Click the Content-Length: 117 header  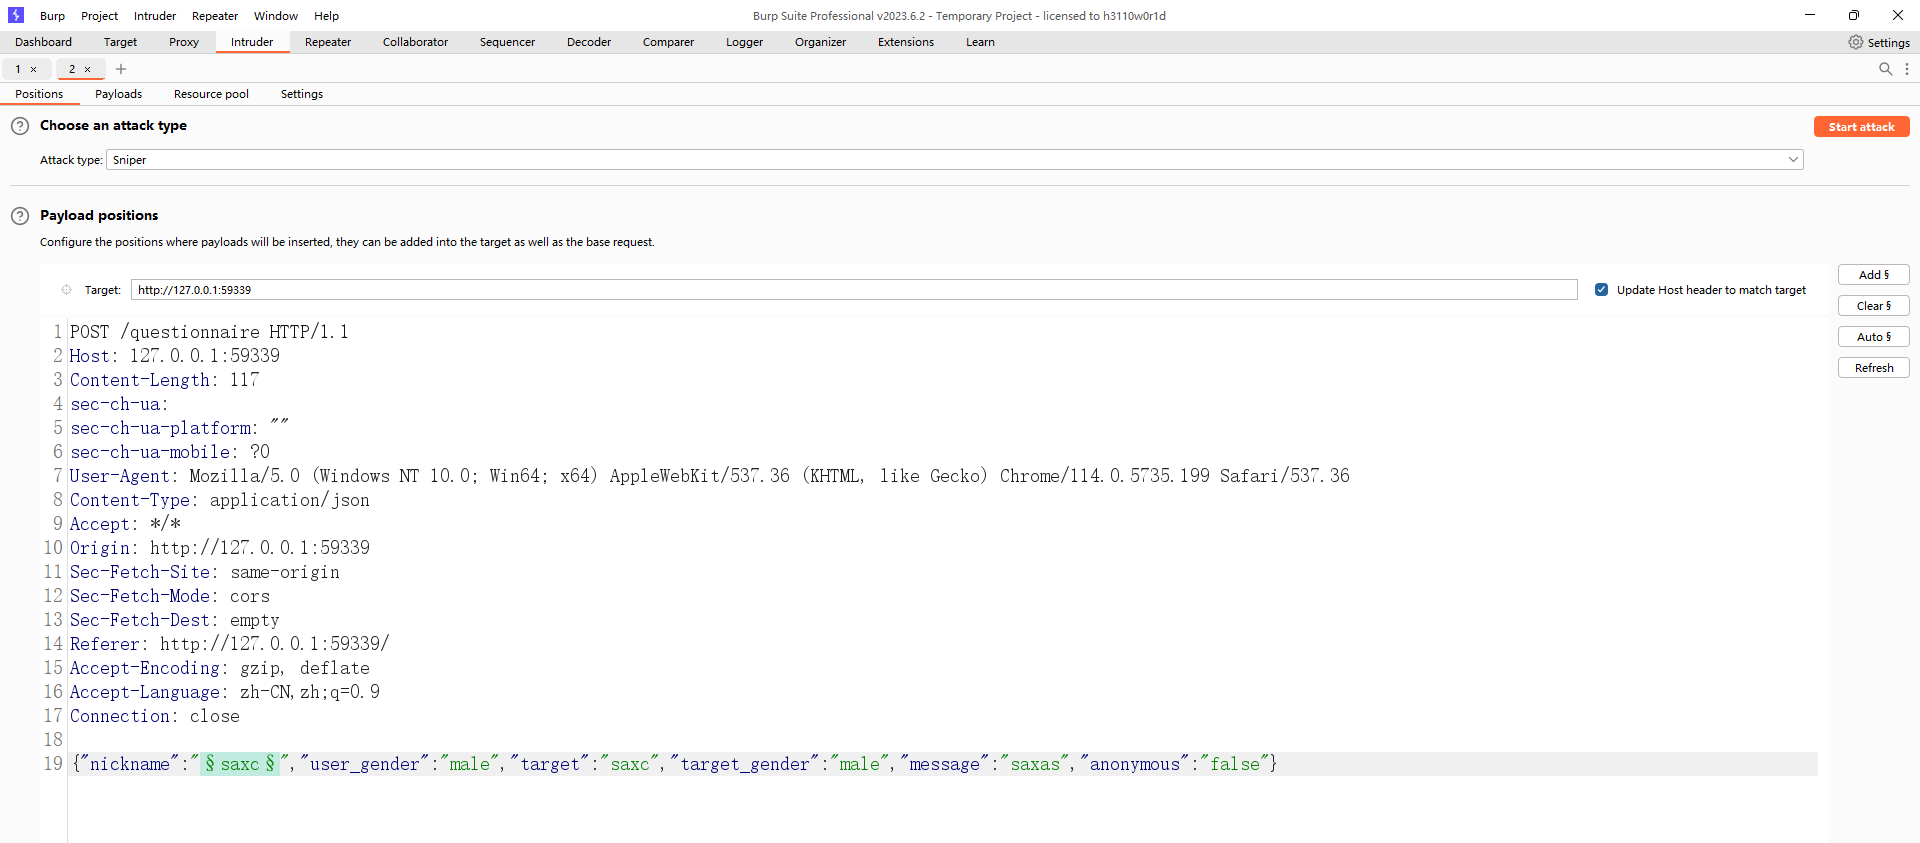[x=164, y=380]
